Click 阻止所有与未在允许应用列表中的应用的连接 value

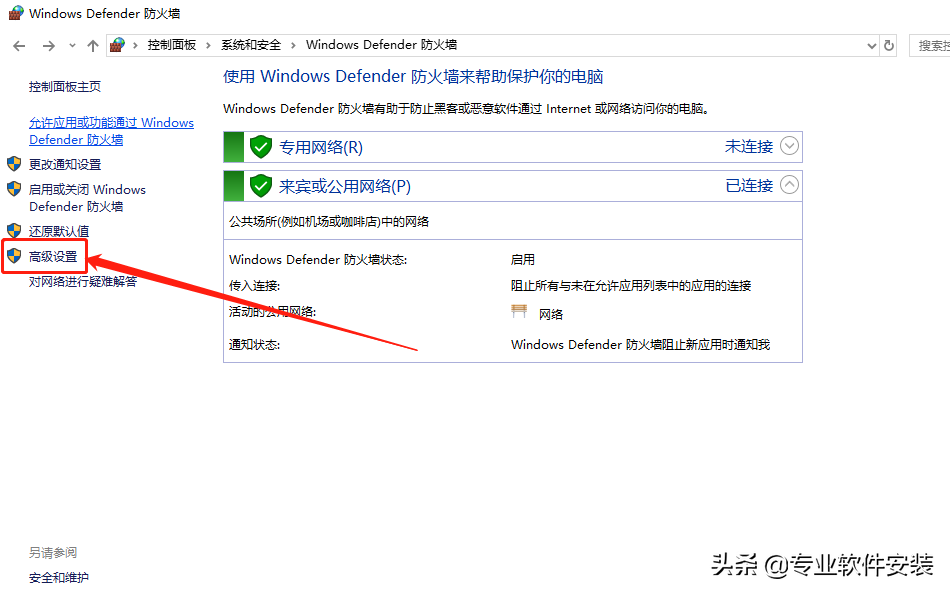(631, 285)
